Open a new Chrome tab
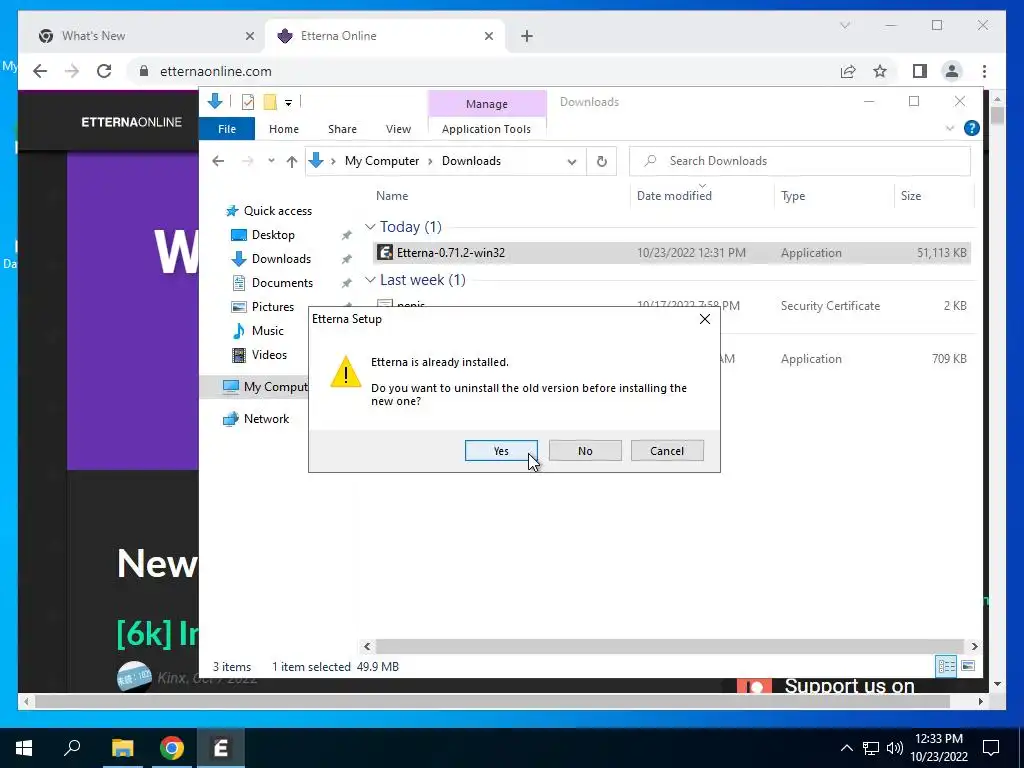 [x=526, y=36]
